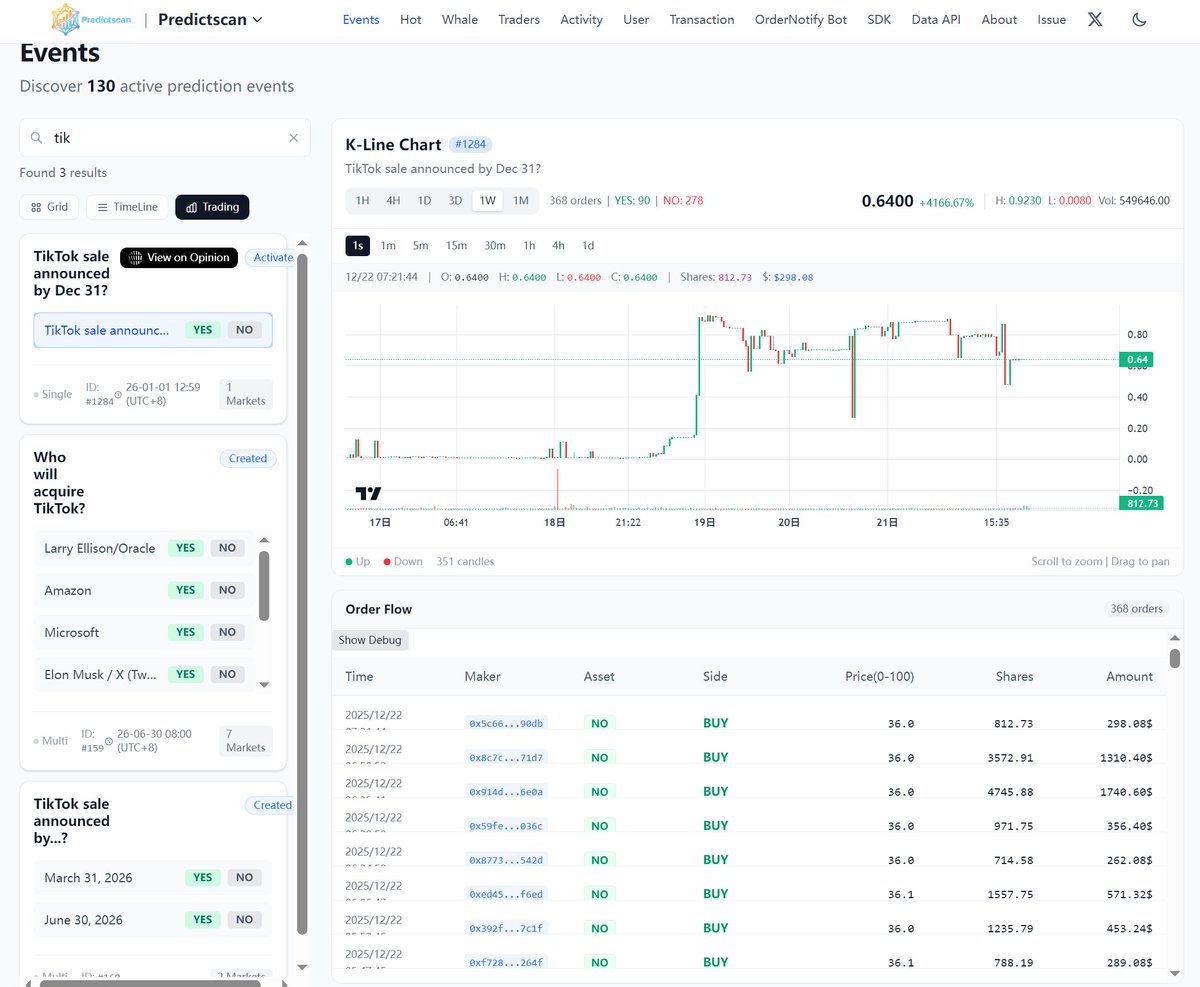Open the User page
Image resolution: width=1200 pixels, height=987 pixels.
[636, 19]
